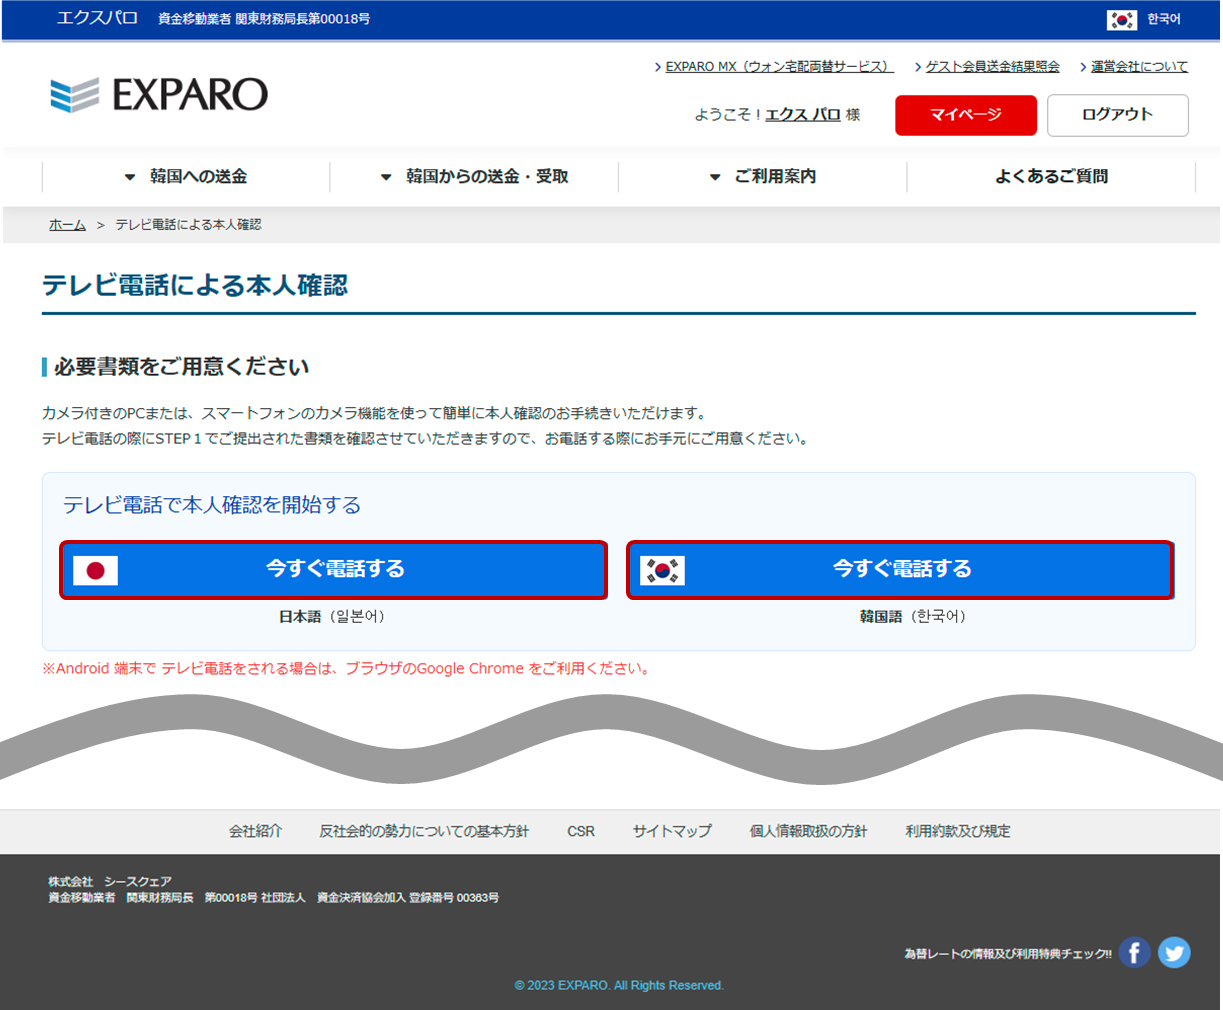Click the Korean flag on call button
The height and width of the screenshot is (1010, 1223).
tap(662, 570)
